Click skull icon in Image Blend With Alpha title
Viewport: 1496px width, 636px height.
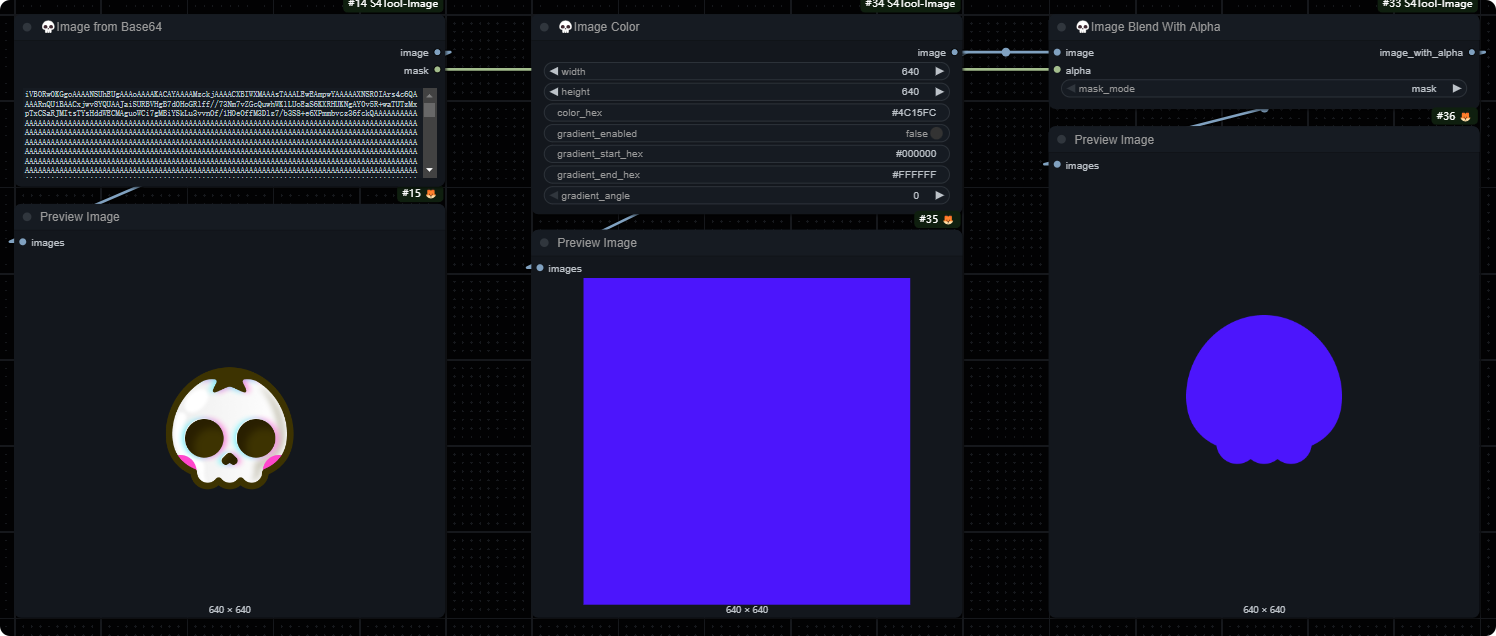coord(1082,27)
